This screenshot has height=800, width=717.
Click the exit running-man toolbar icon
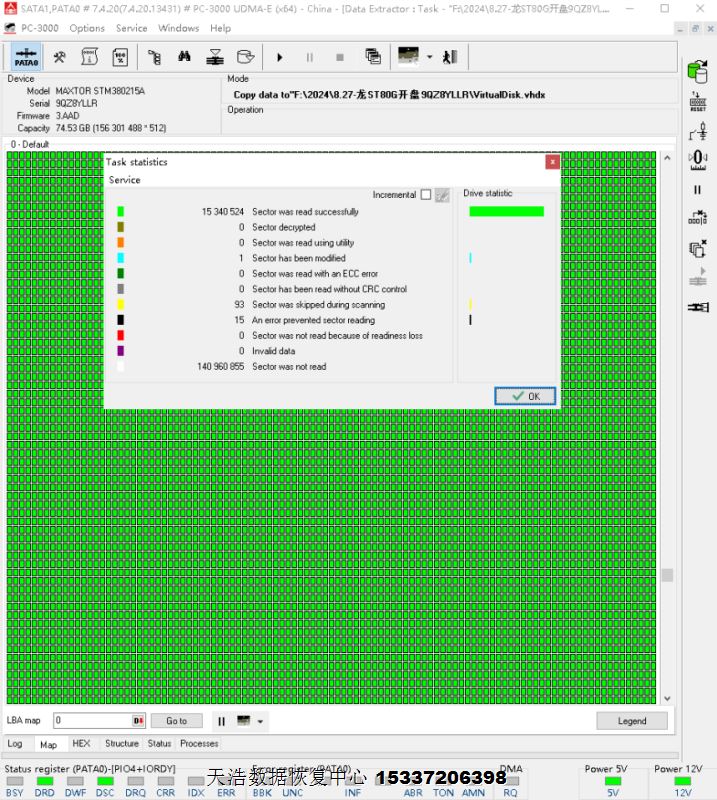tap(450, 57)
